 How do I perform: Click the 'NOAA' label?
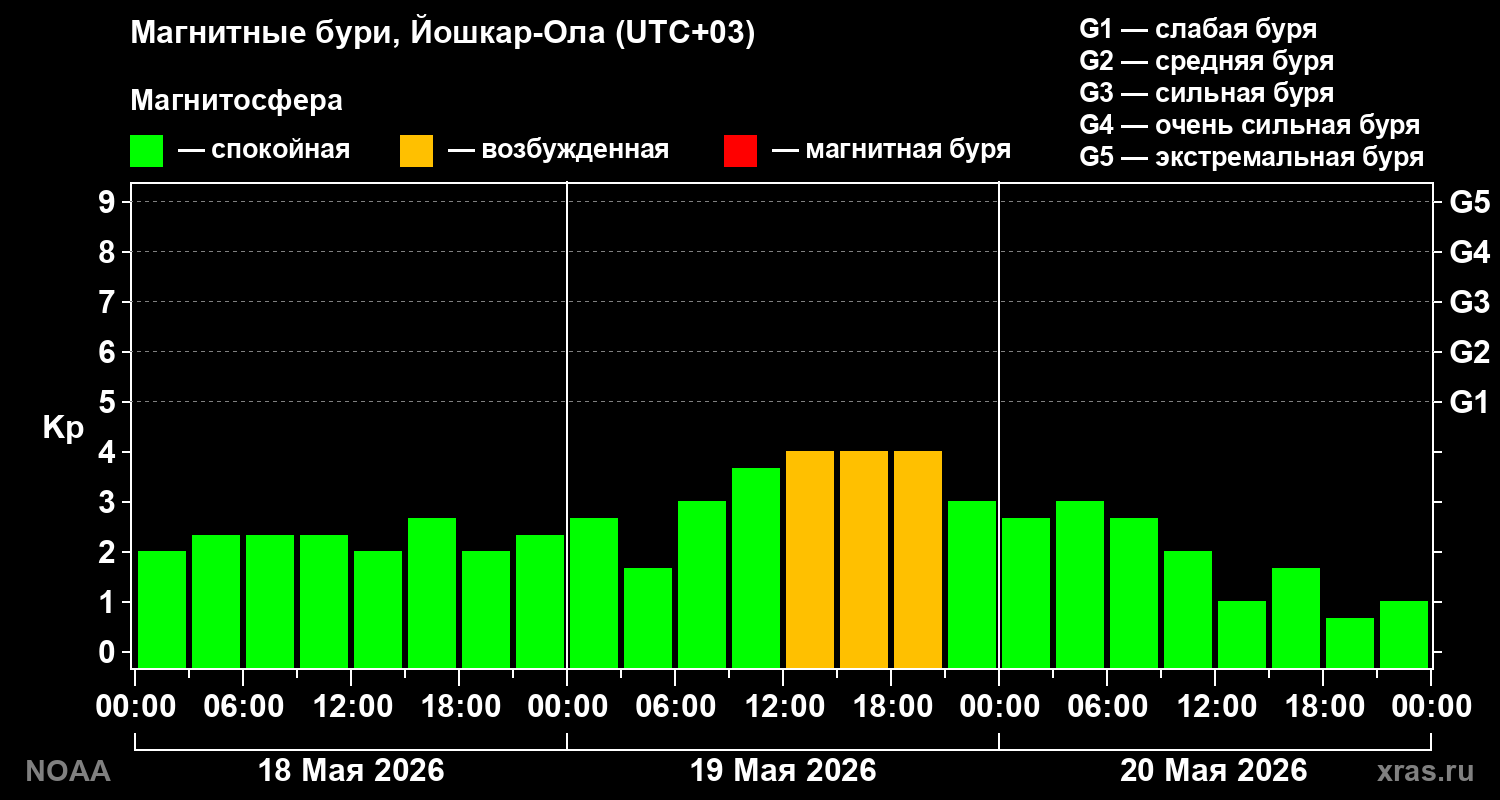pos(67,771)
